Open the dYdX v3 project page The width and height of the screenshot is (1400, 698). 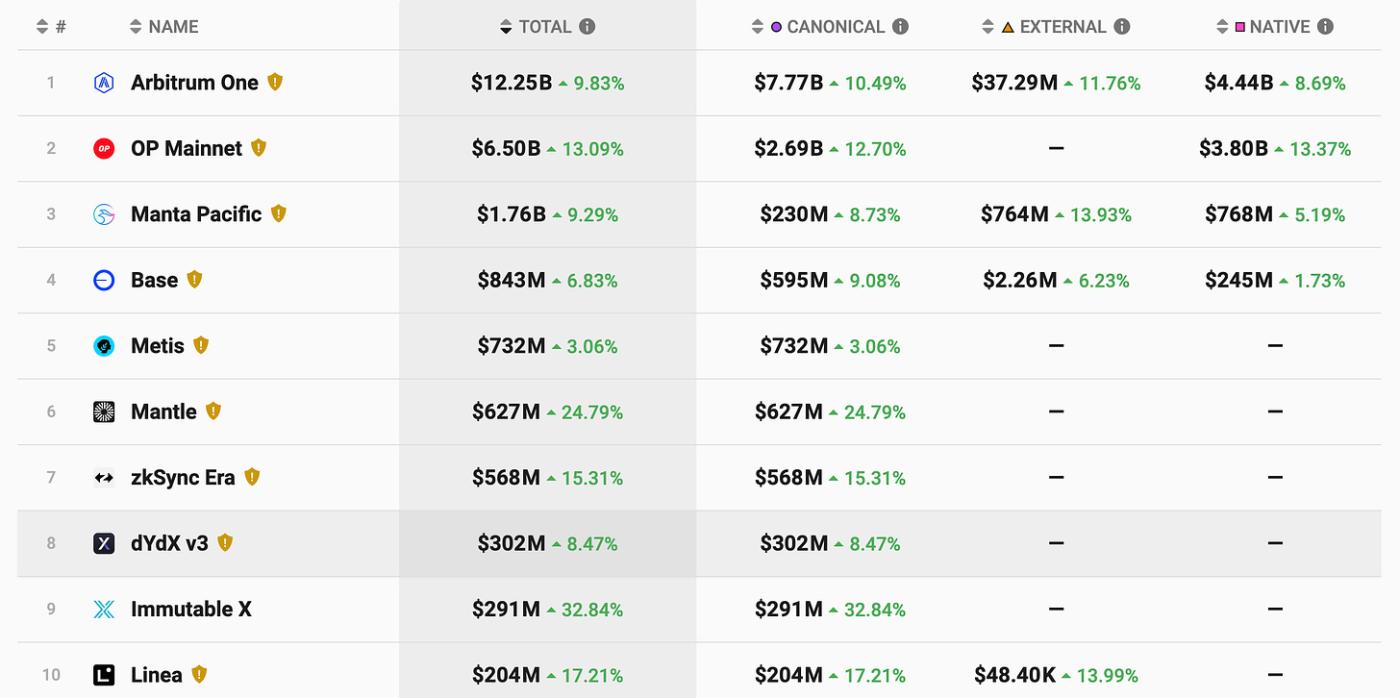[170, 543]
